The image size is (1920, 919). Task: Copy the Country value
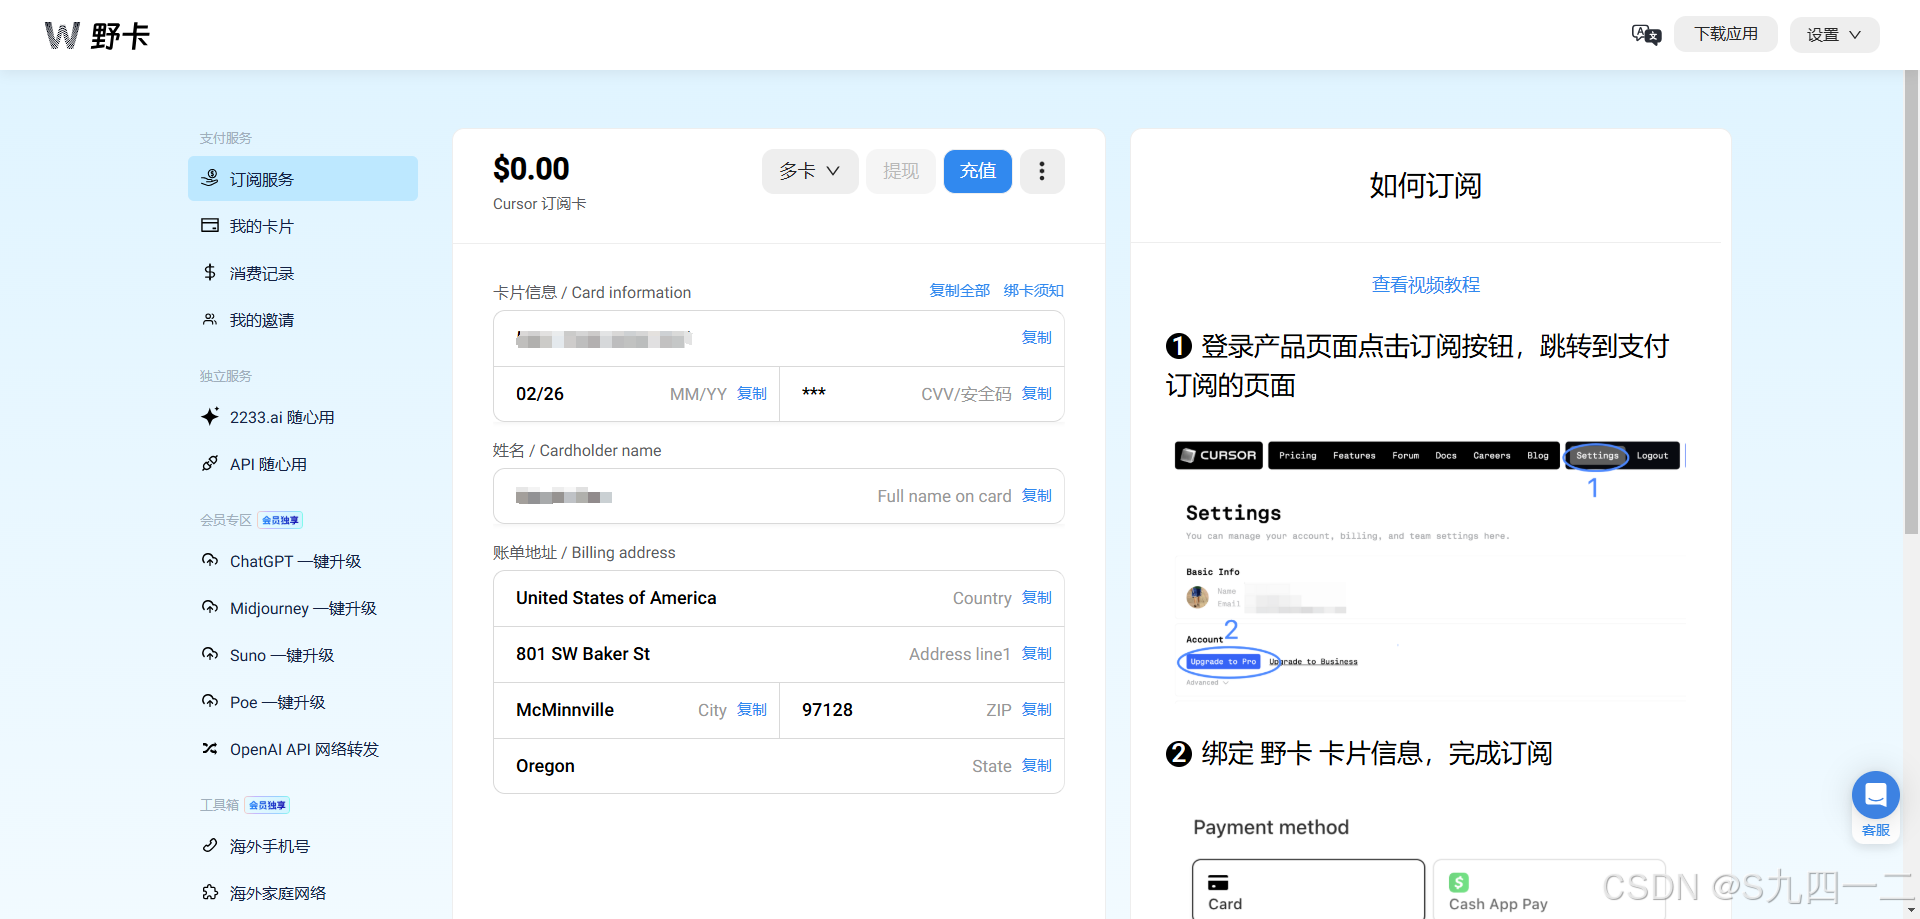tap(1037, 598)
